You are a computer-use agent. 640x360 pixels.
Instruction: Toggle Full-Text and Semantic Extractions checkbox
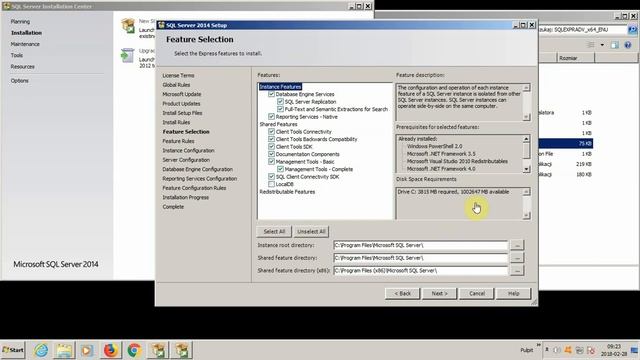pyautogui.click(x=280, y=109)
